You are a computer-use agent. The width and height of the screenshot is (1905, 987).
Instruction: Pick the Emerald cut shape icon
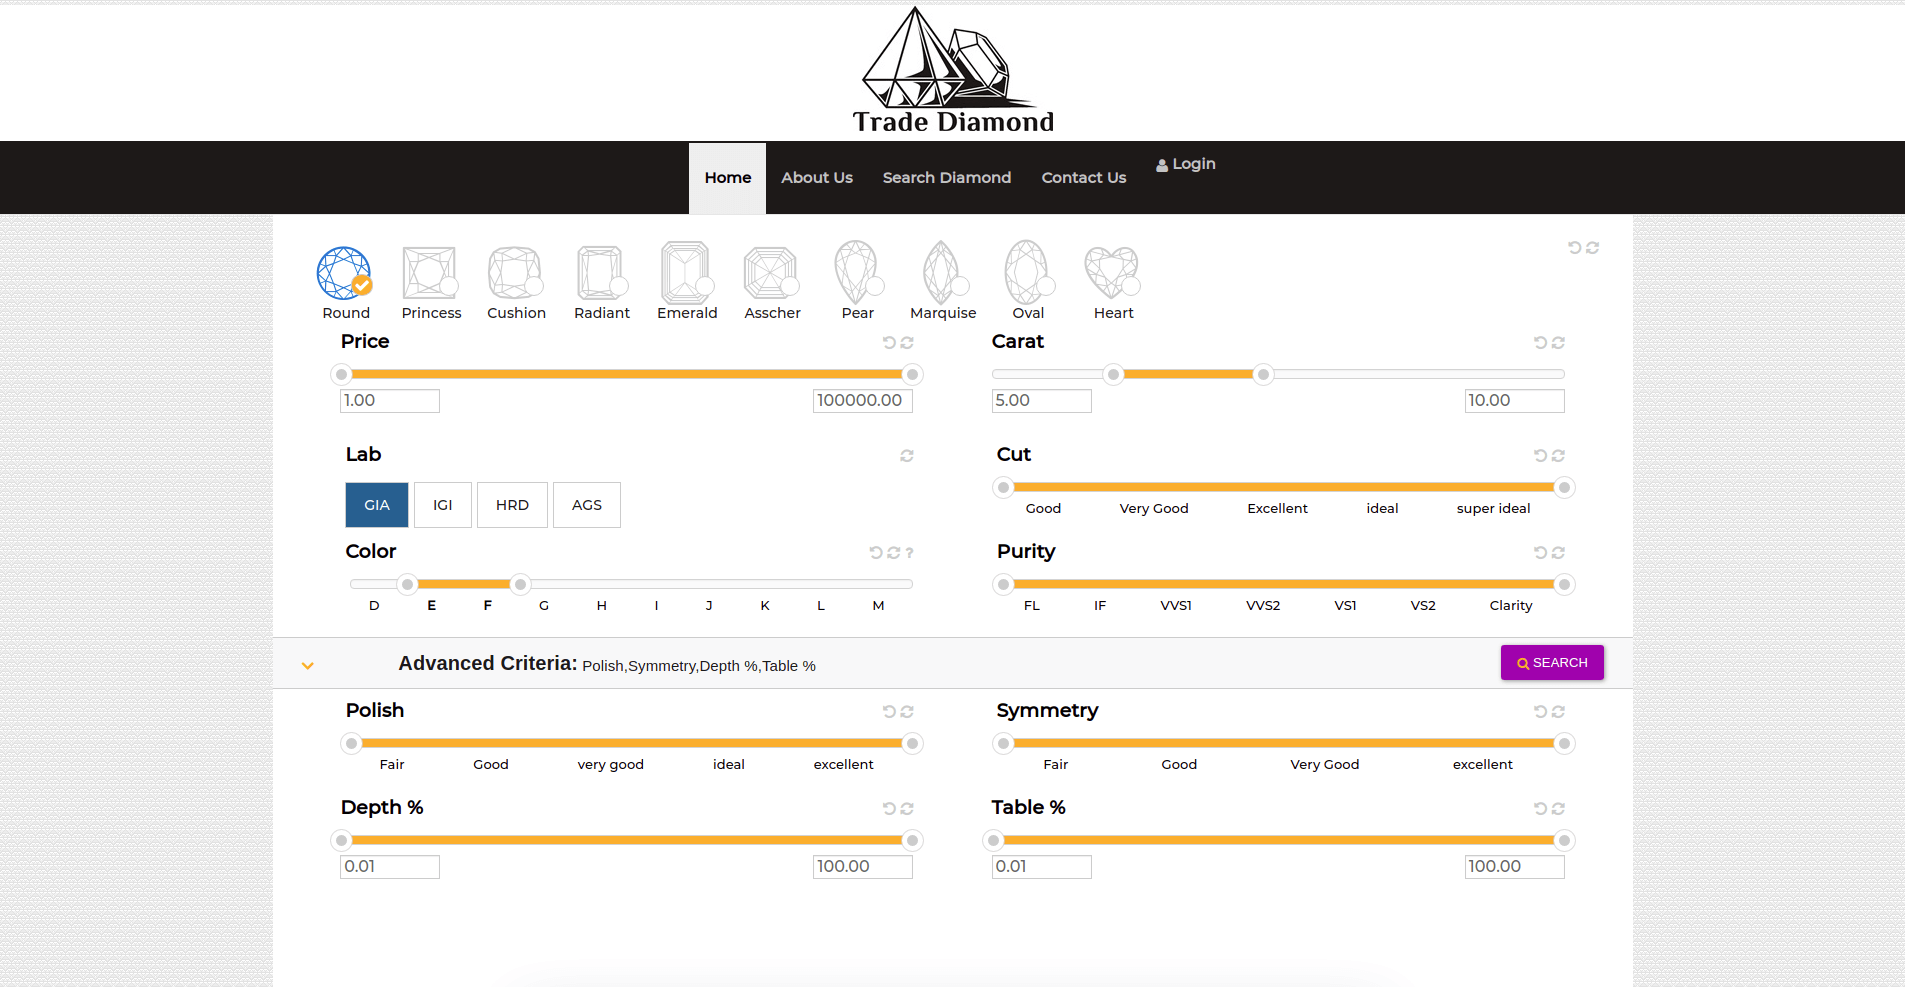point(686,274)
